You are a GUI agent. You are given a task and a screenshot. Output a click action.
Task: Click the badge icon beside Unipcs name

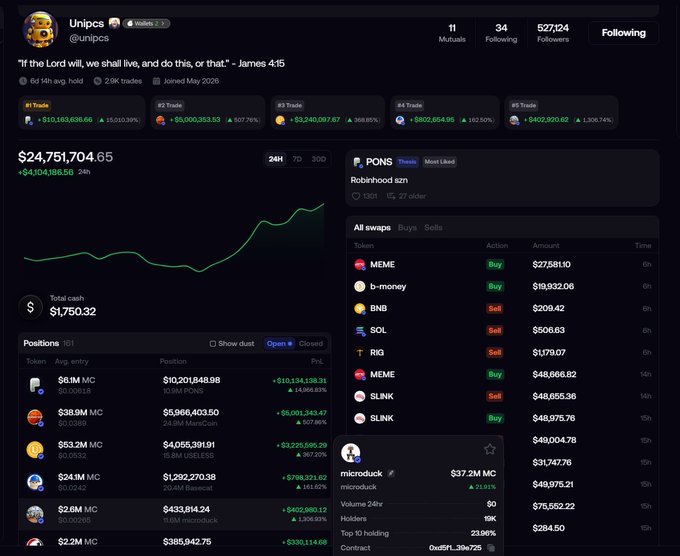pos(114,23)
